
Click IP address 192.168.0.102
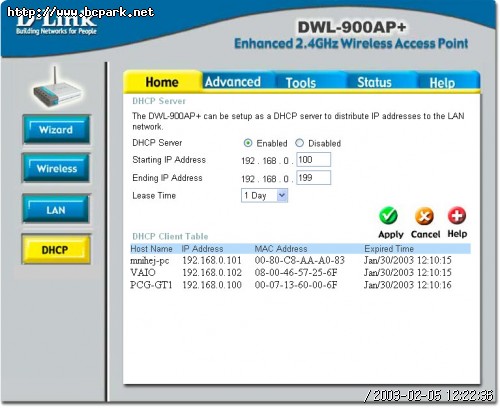(212, 272)
